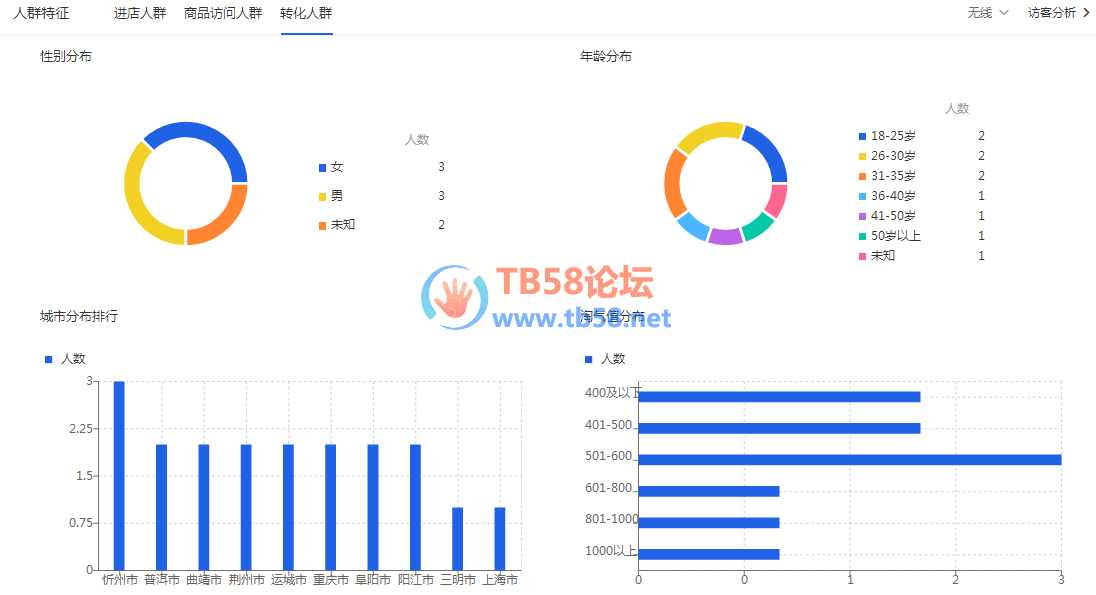Image resolution: width=1096 pixels, height=595 pixels.
Task: Click the 人数 legend icon above 淘气值 chart
Action: coord(588,359)
